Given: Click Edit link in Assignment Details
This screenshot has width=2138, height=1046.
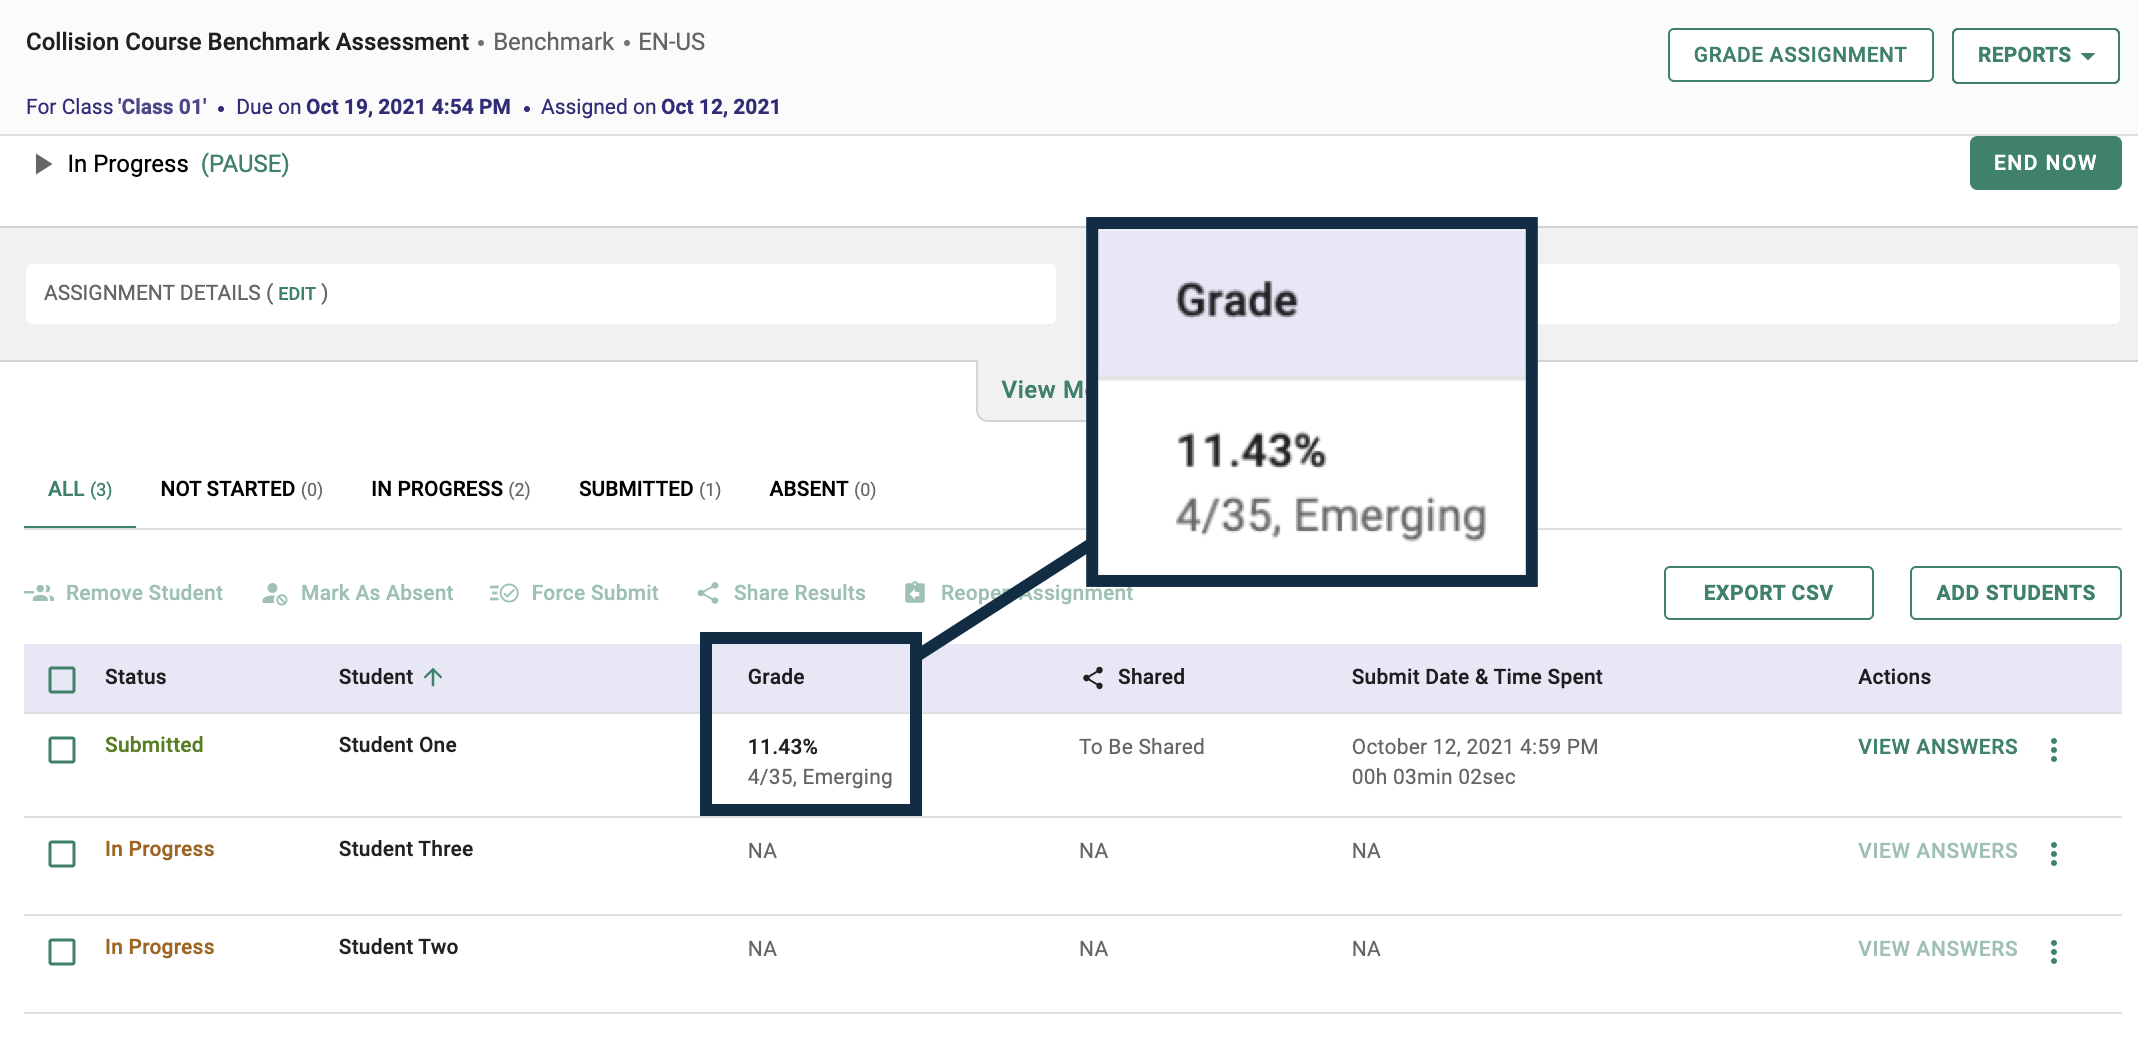Looking at the screenshot, I should 296,294.
